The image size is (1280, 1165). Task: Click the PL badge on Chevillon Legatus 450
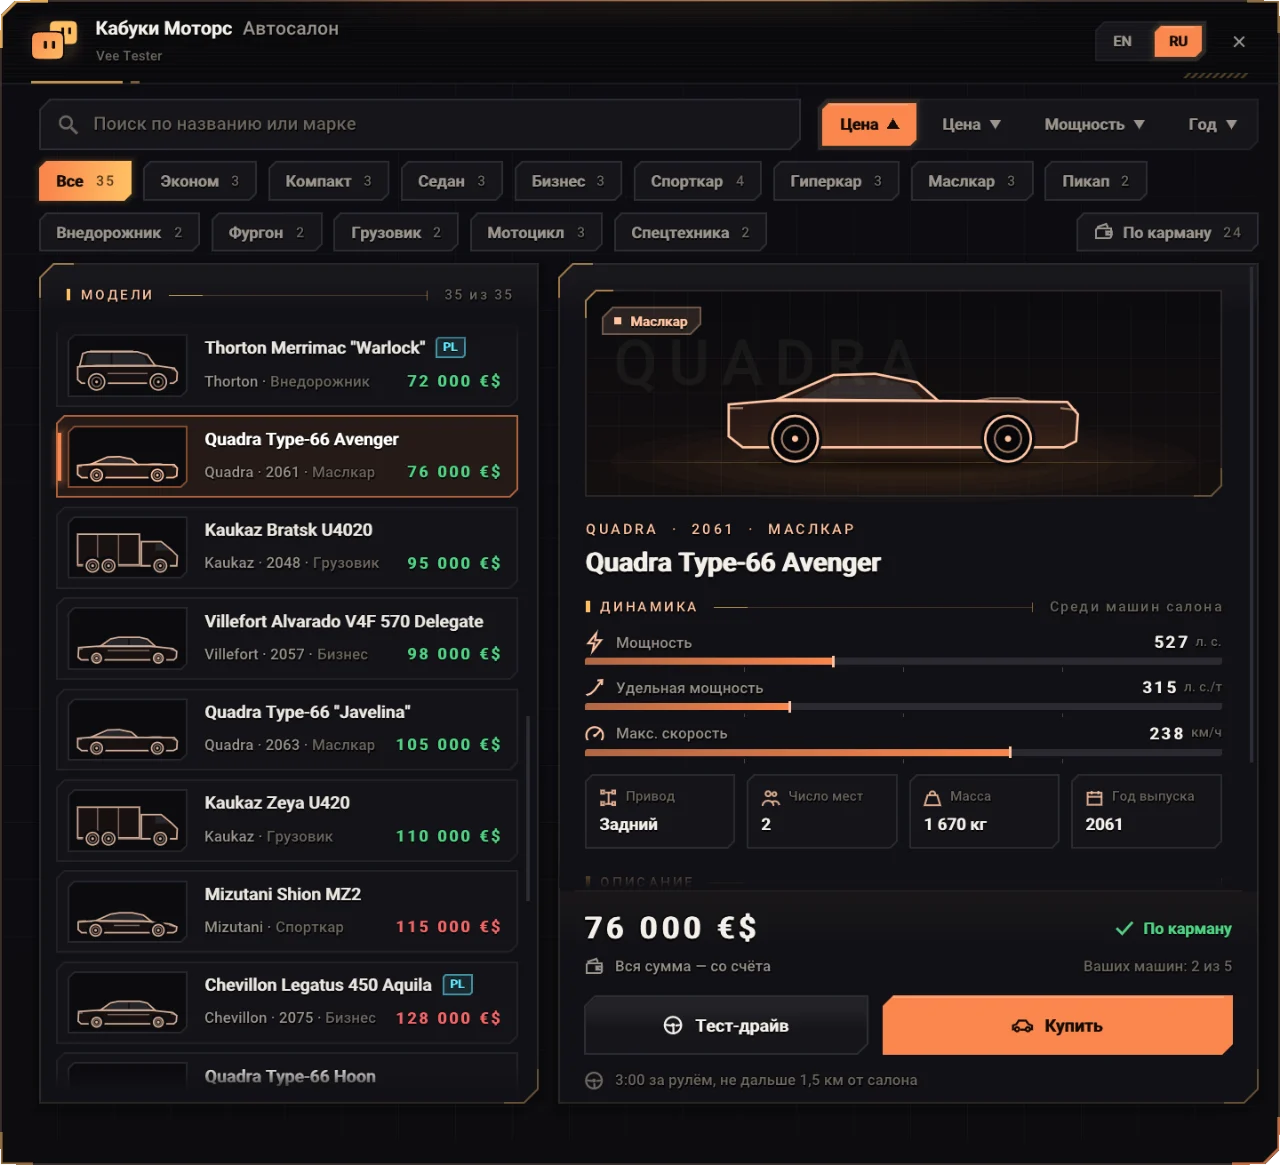[x=457, y=985]
